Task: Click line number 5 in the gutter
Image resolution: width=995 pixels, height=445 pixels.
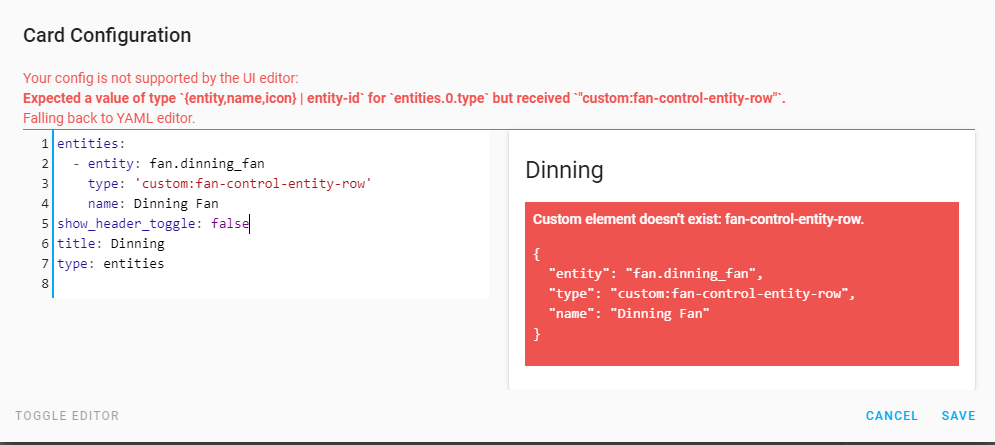Action: [x=45, y=224]
